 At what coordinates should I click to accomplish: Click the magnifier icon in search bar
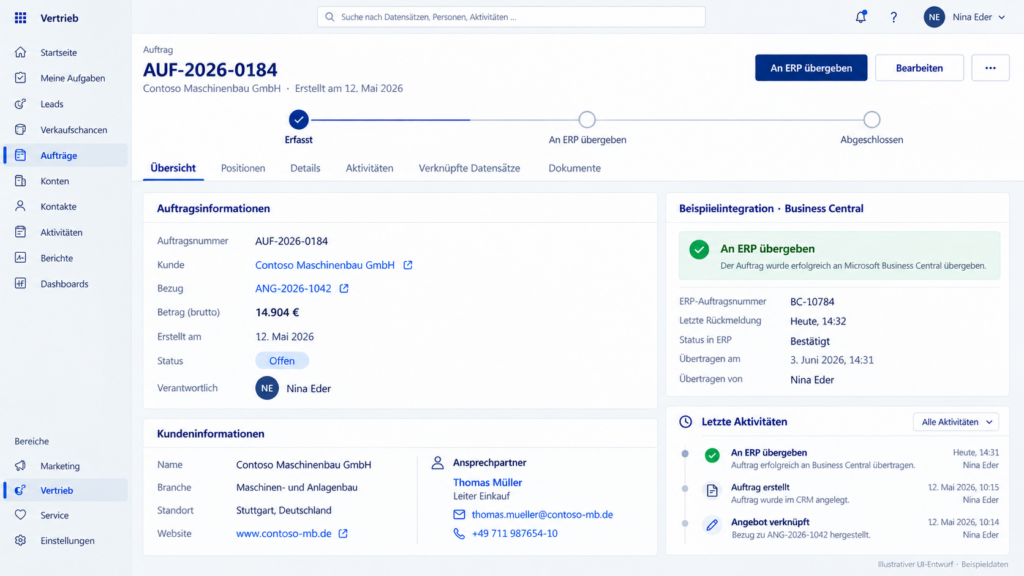pyautogui.click(x=330, y=17)
